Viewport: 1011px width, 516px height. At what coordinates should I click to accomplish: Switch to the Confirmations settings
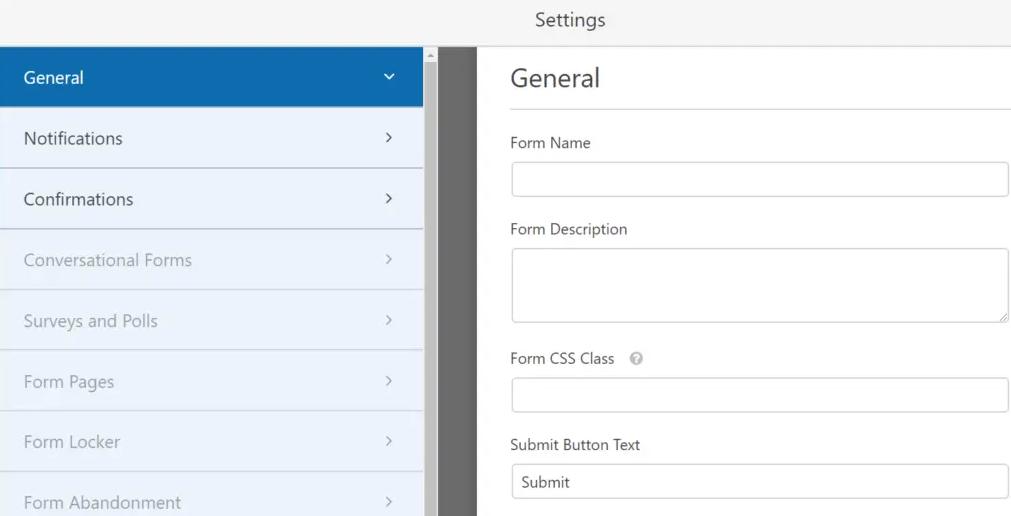click(78, 200)
